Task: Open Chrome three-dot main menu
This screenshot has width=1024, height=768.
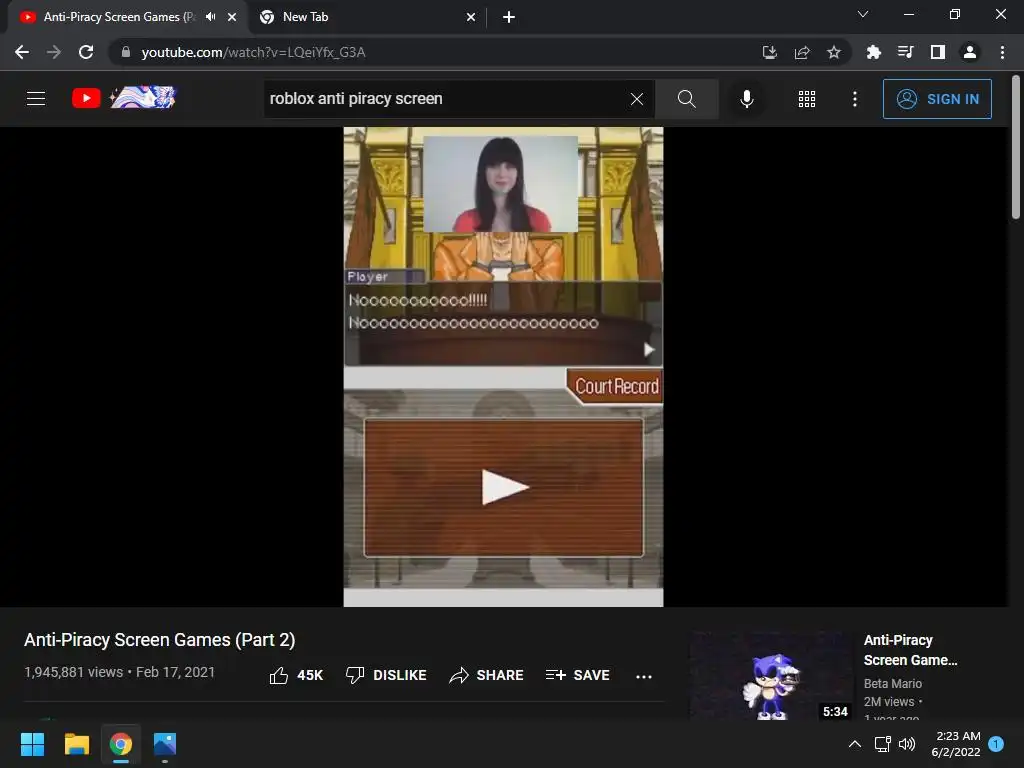Action: click(x=1002, y=52)
